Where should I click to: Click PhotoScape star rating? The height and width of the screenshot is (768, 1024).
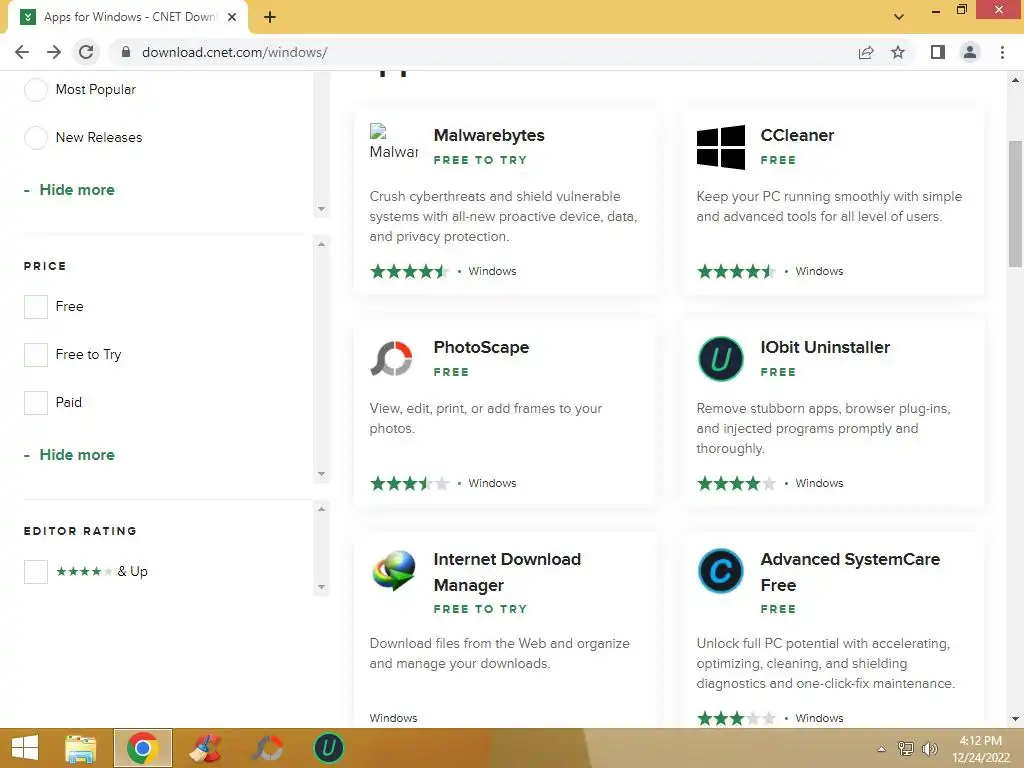click(x=409, y=484)
